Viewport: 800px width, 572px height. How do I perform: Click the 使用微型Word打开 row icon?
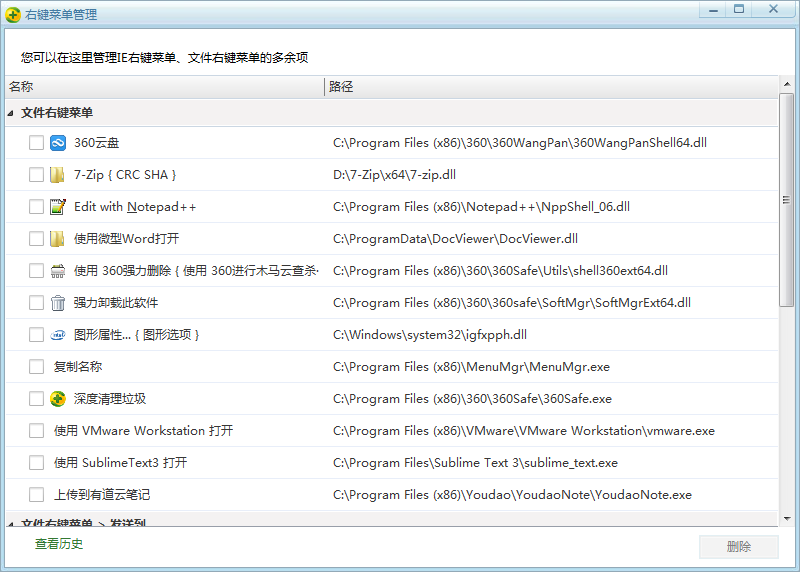(x=57, y=239)
